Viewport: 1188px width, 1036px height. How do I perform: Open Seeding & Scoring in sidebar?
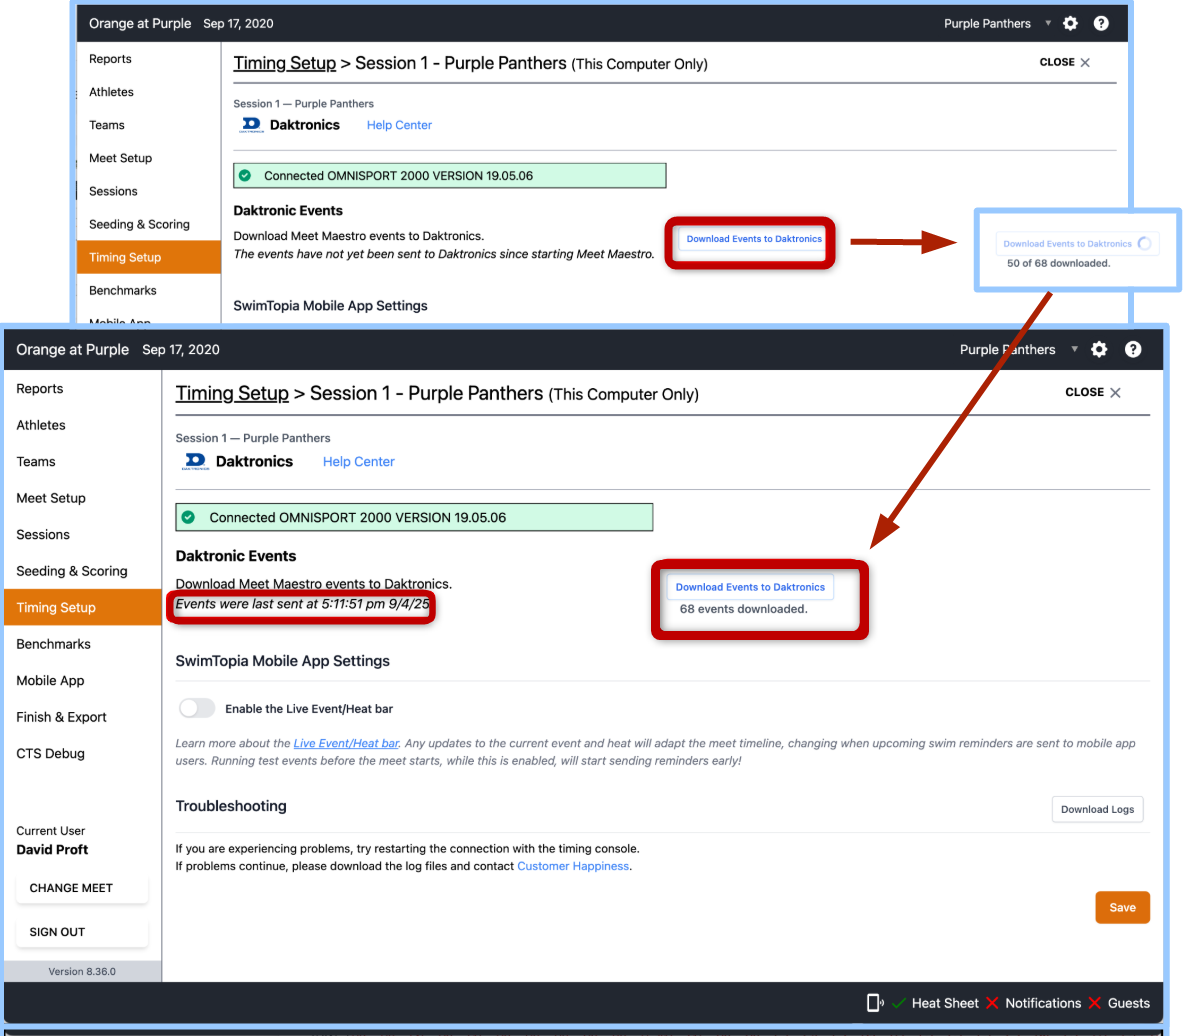click(72, 571)
